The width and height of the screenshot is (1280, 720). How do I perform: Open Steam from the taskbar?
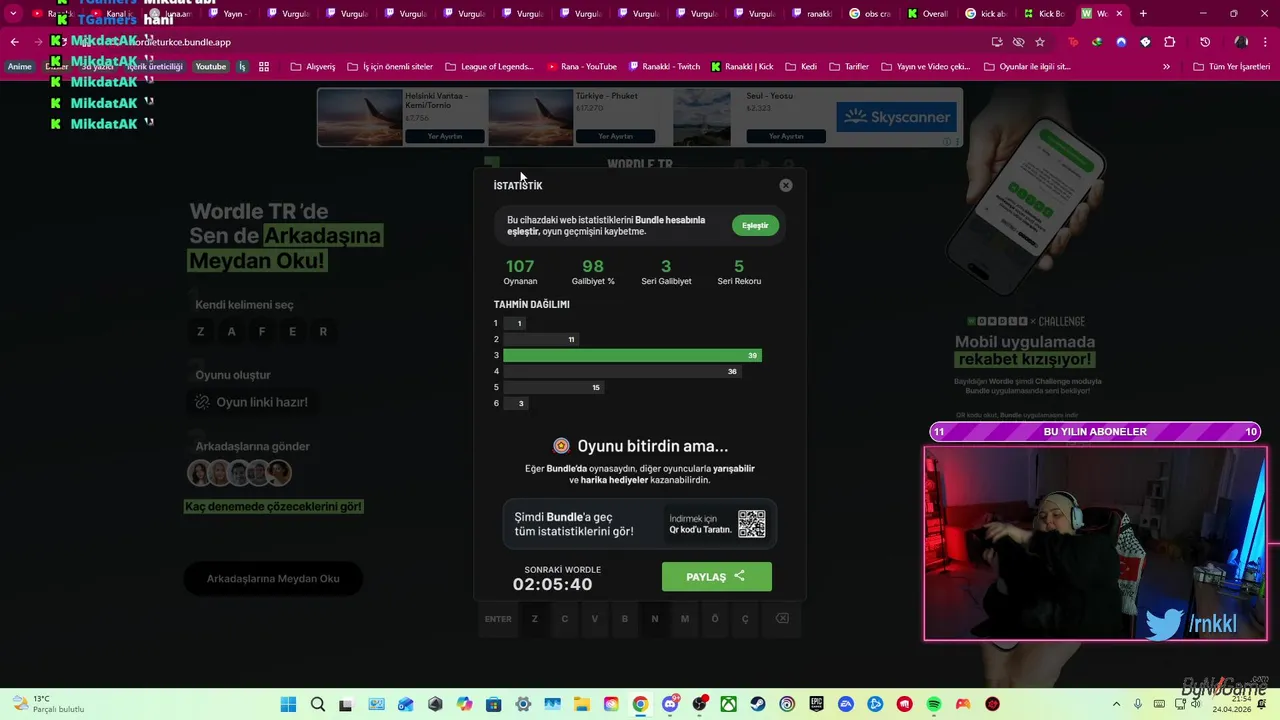point(758,705)
